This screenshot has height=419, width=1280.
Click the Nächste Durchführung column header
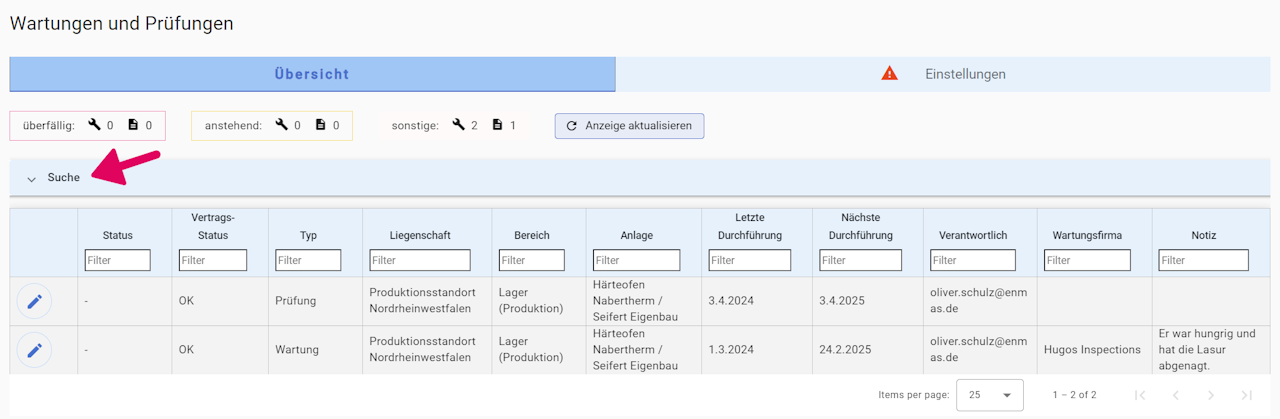click(x=860, y=226)
